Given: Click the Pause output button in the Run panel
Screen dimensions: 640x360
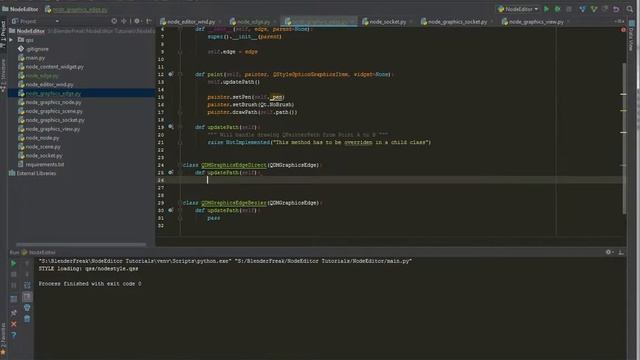Looking at the screenshot, I should coord(13,285).
